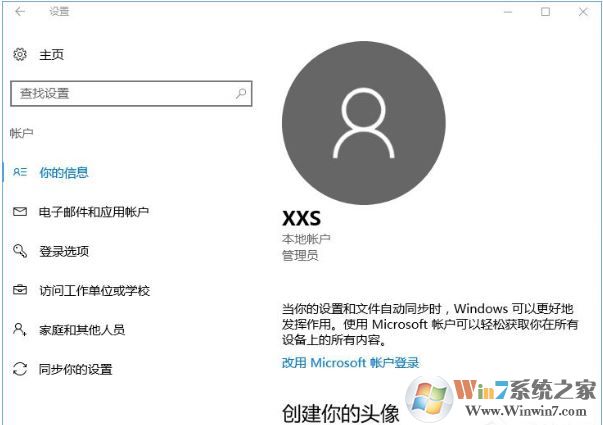Click the back arrow icon
Image resolution: width=603 pixels, height=425 pixels.
pos(20,12)
